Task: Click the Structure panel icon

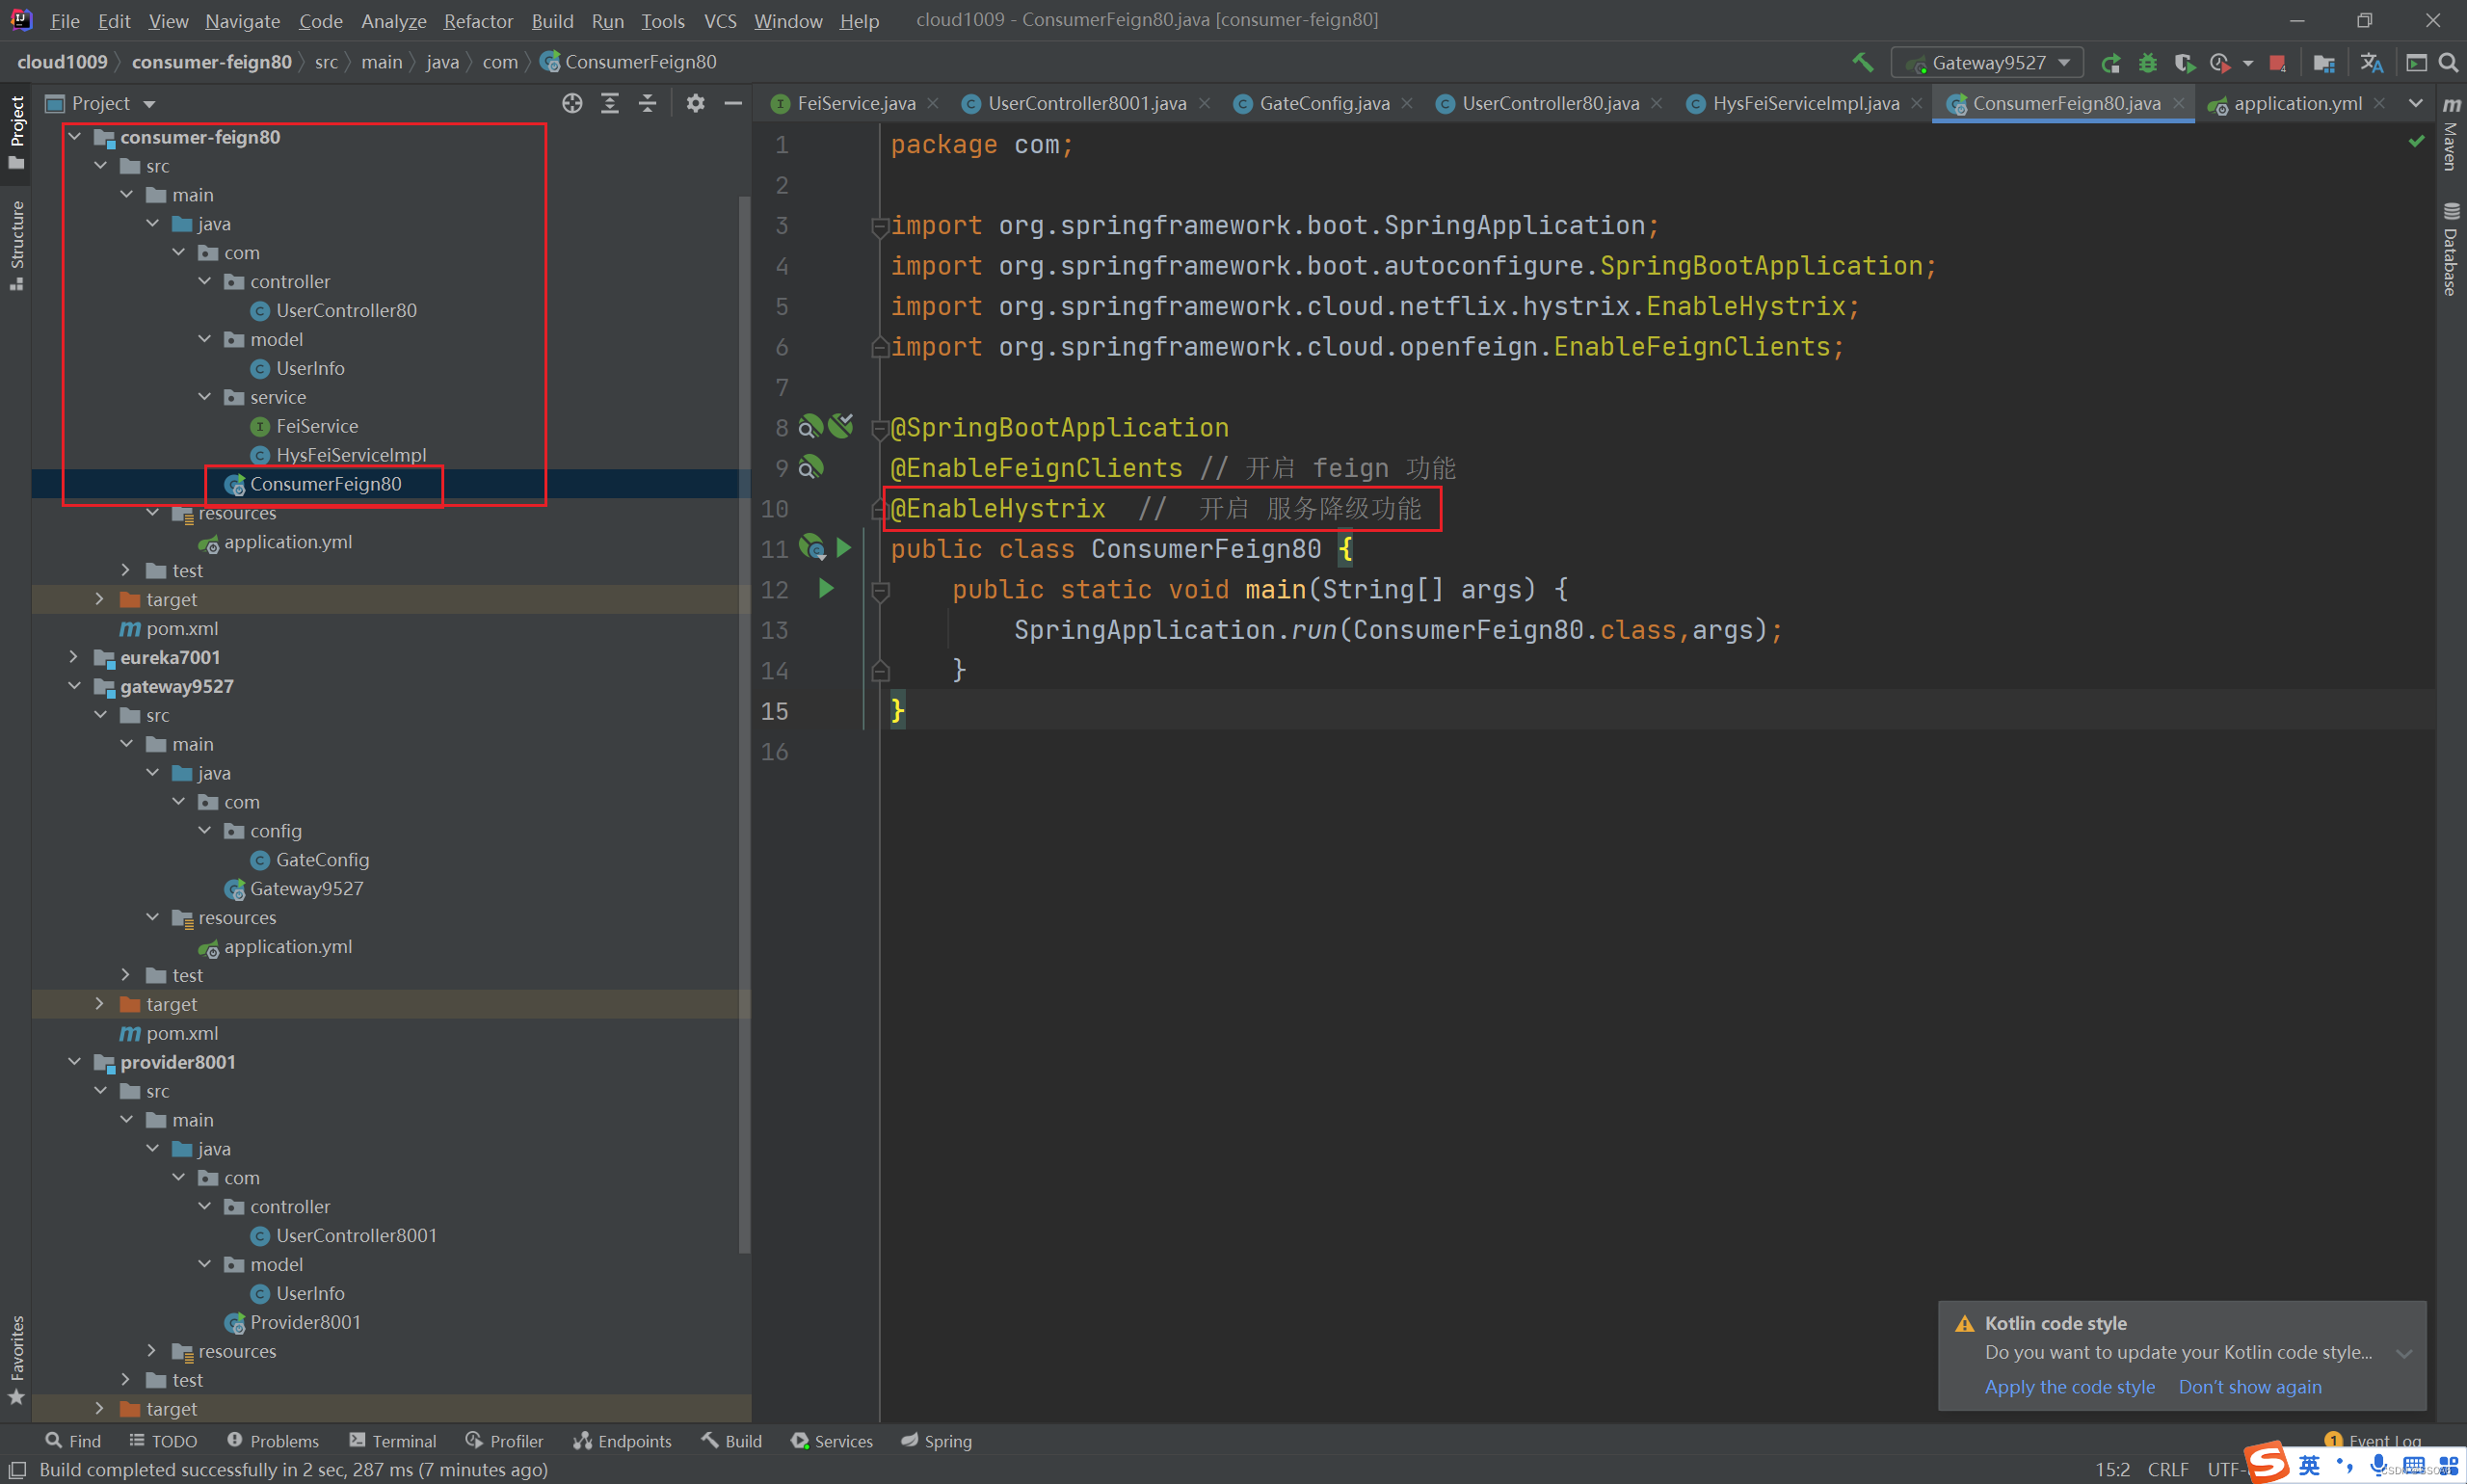Action: 21,247
